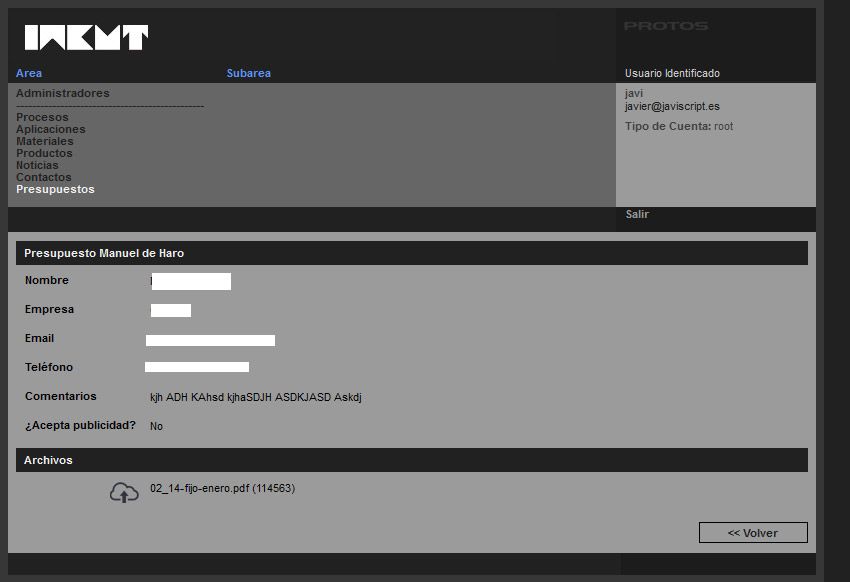Select Materiales in the menu
Screen dimensions: 850x582
[x=44, y=141]
